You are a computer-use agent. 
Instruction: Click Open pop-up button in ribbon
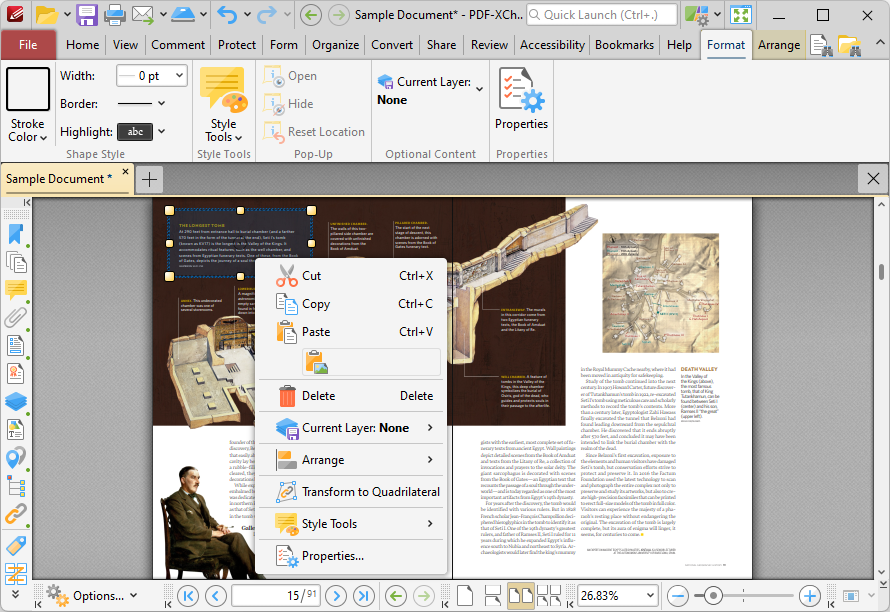click(290, 76)
